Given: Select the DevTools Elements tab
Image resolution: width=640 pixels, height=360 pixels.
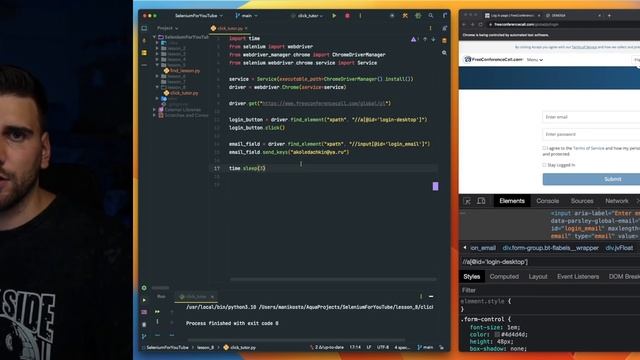Looking at the screenshot, I should click(x=512, y=201).
